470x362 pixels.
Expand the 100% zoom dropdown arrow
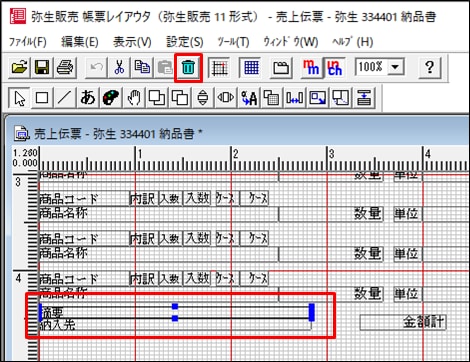395,67
